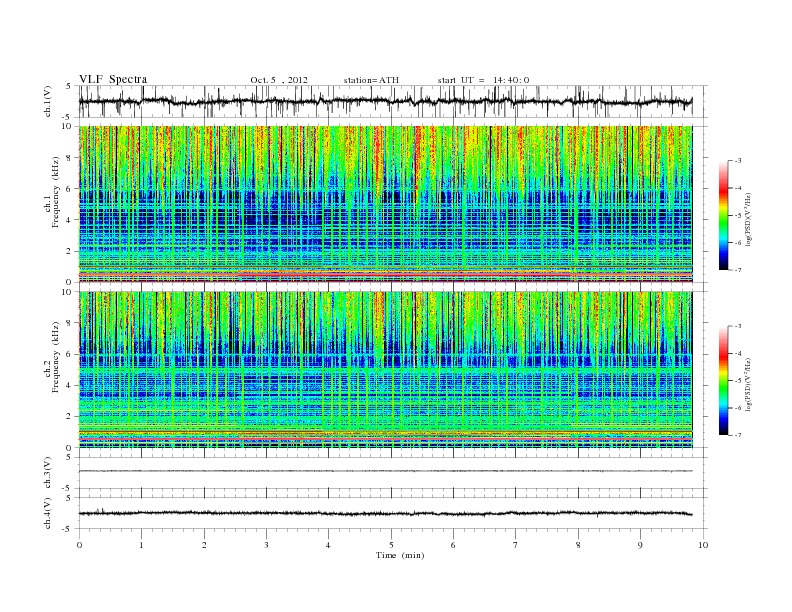Click the ch.4 voltage waveform trace

tap(386, 513)
